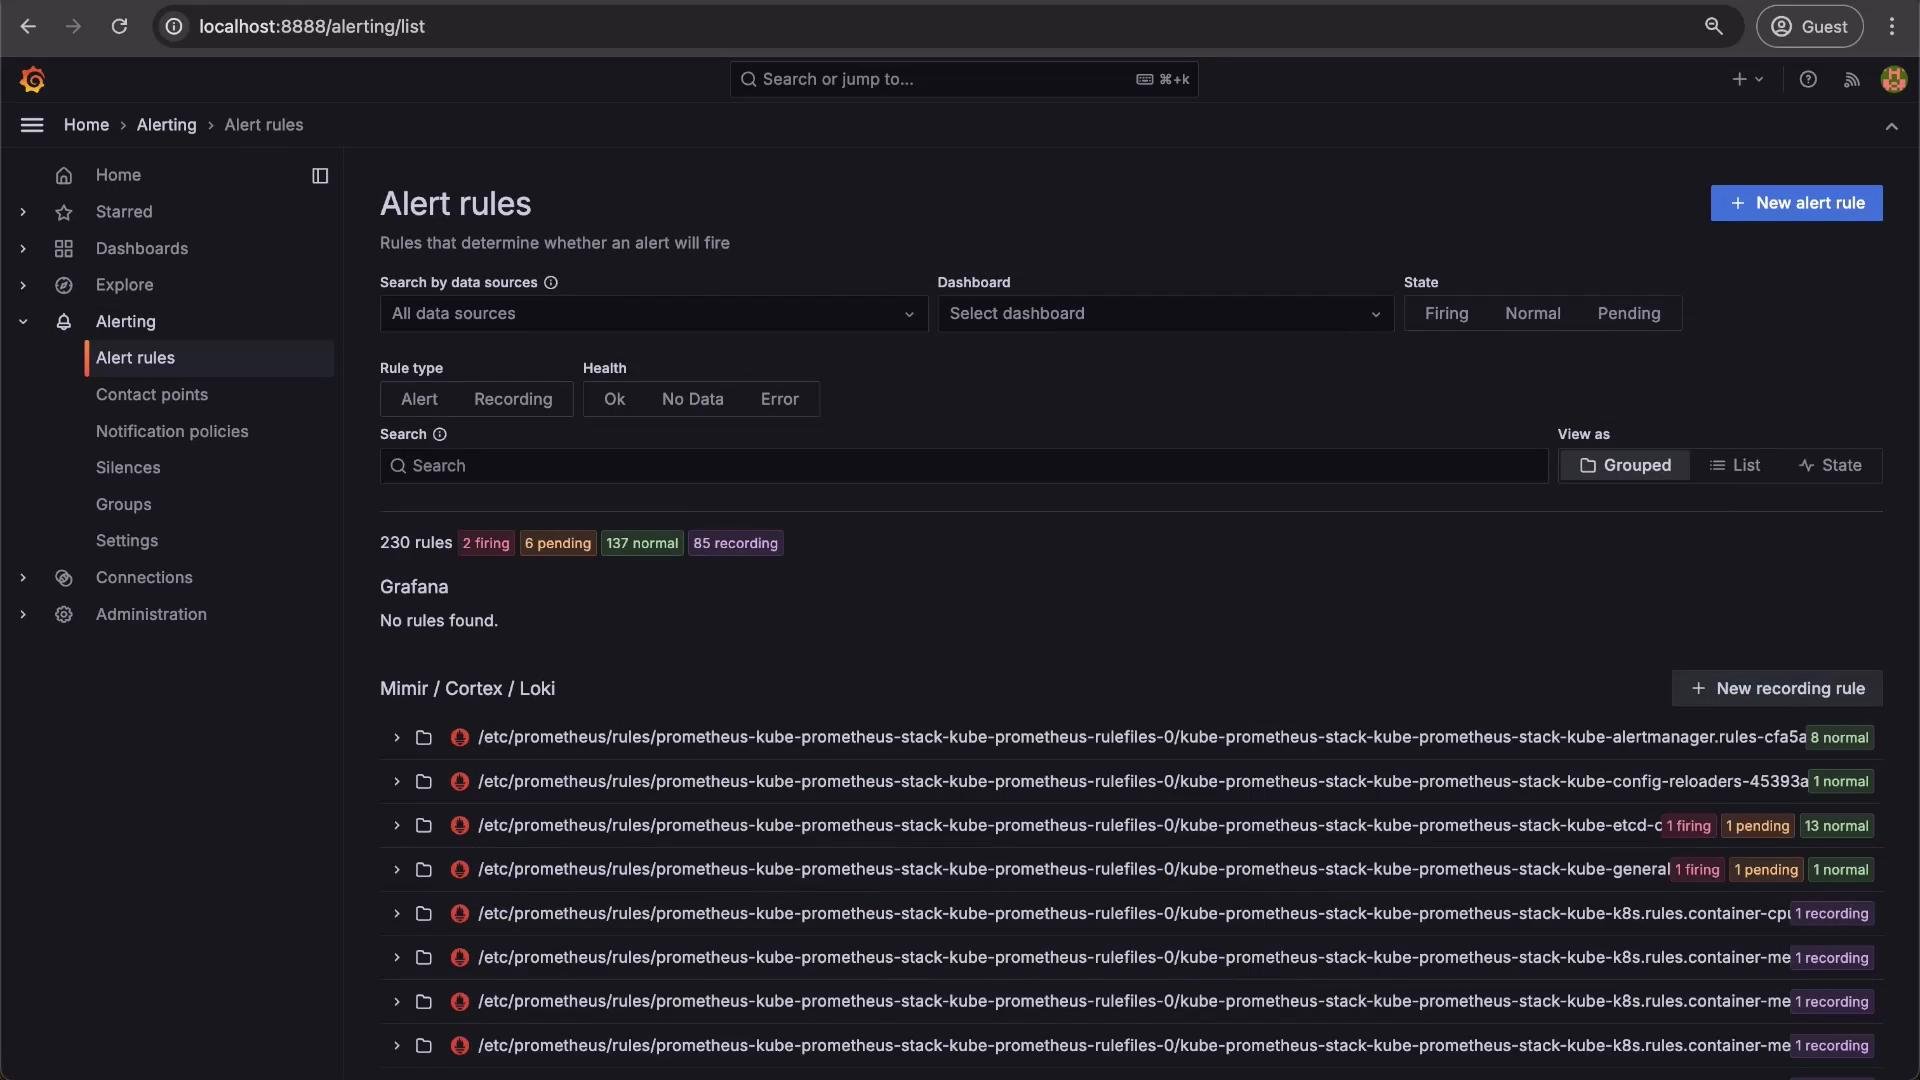Select Recording rule type filter

513,399
